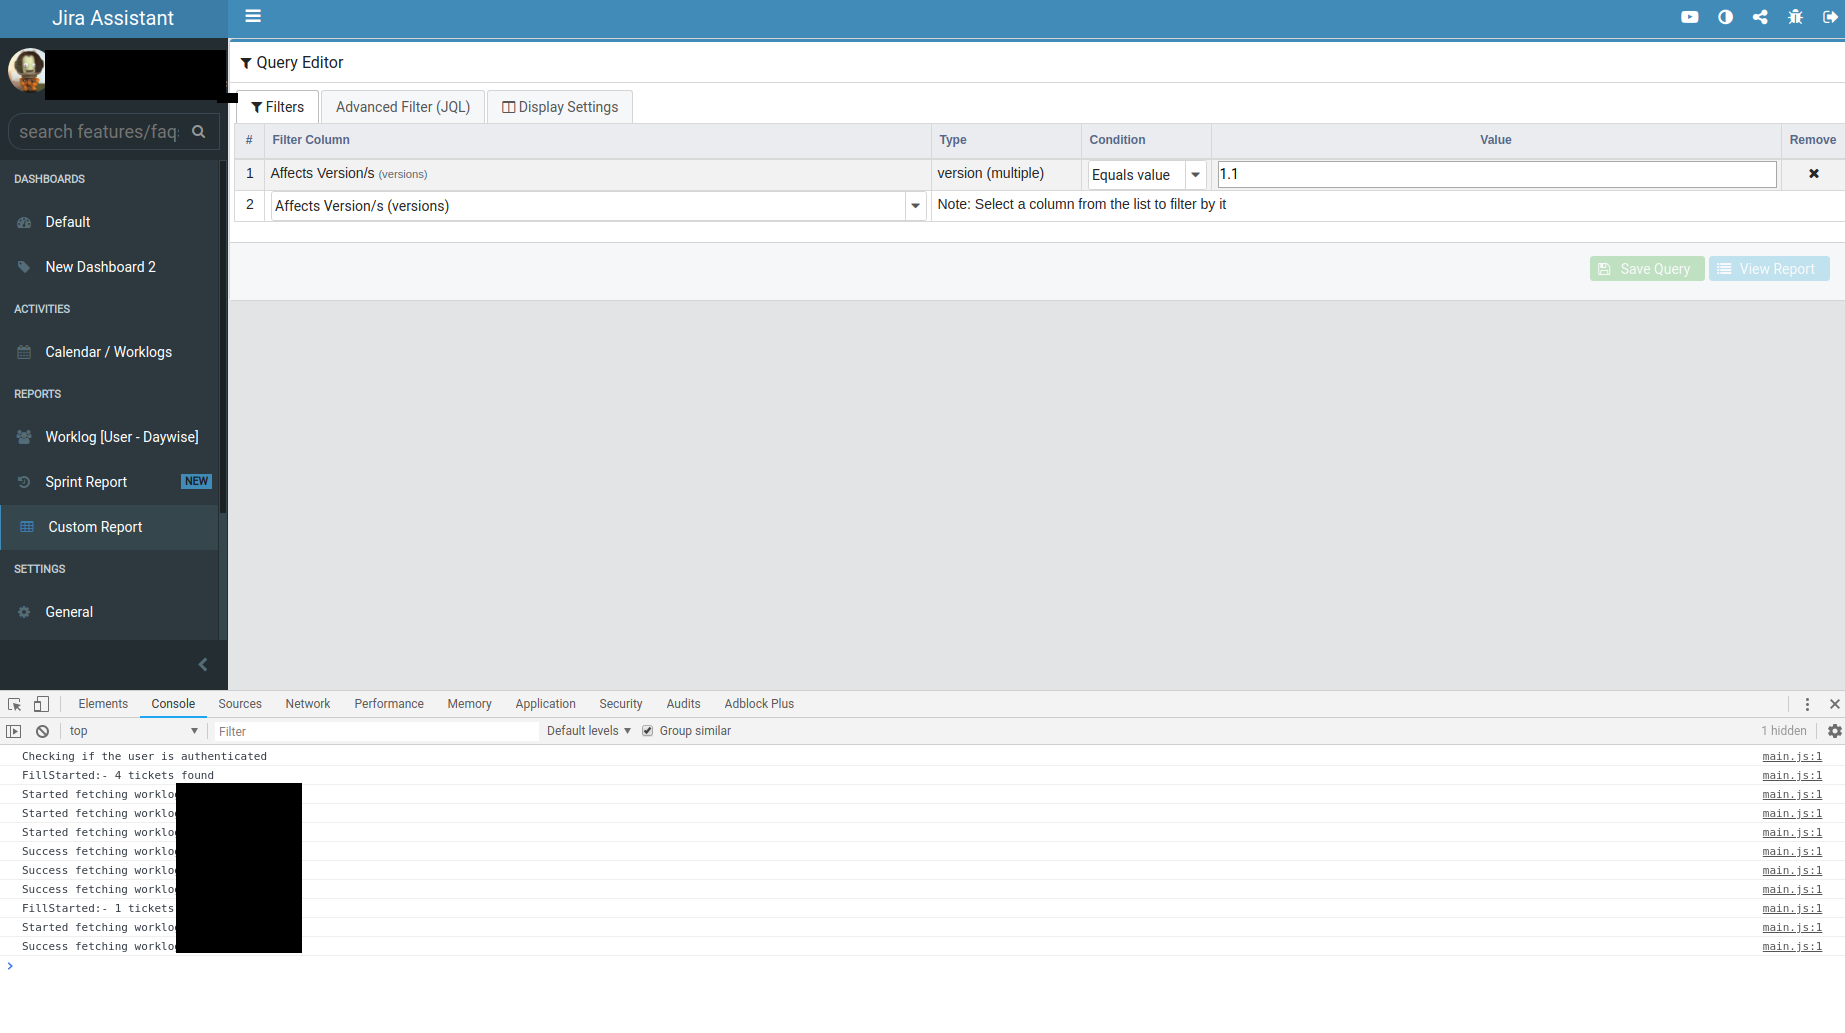The image size is (1845, 1033).
Task: Activate DevTools inspect element icon
Action: point(14,704)
